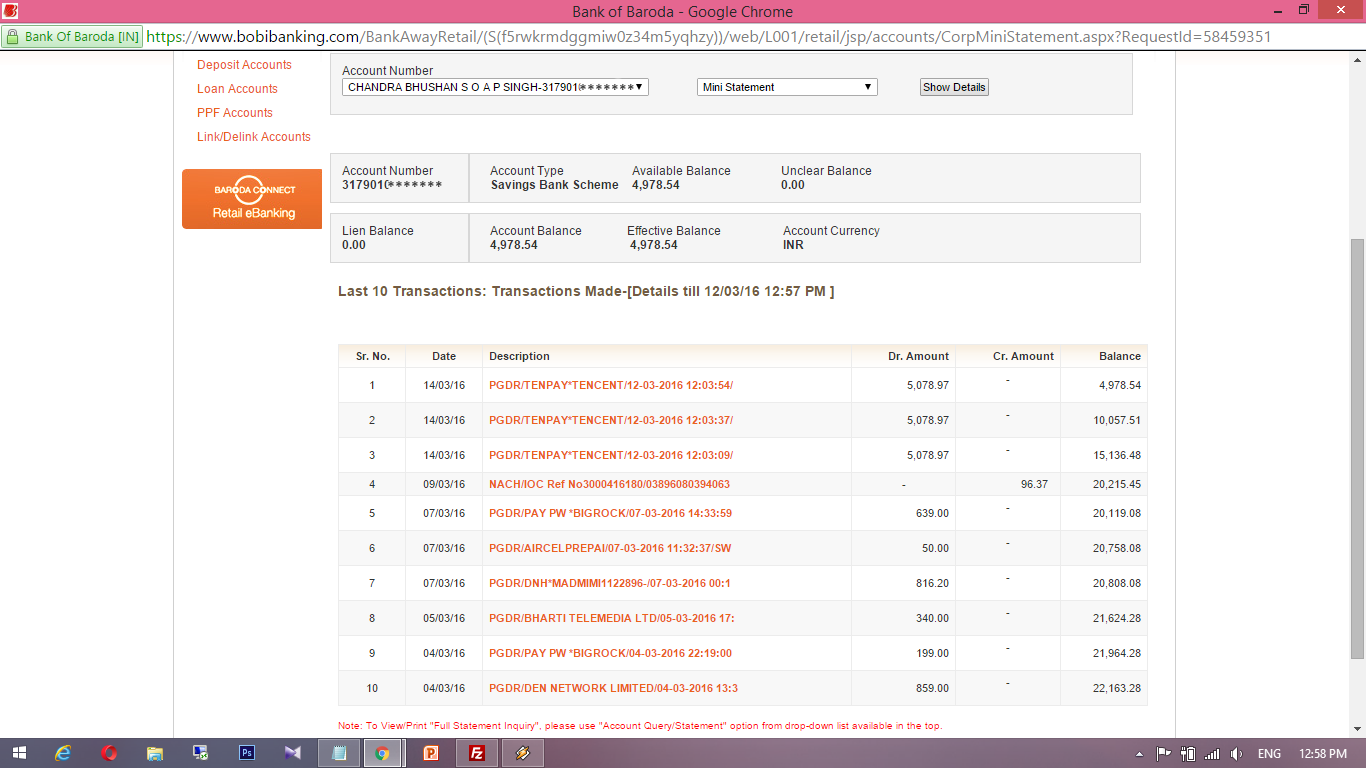The width and height of the screenshot is (1366, 768).
Task: Open Visual Studio from the taskbar
Action: (x=292, y=753)
